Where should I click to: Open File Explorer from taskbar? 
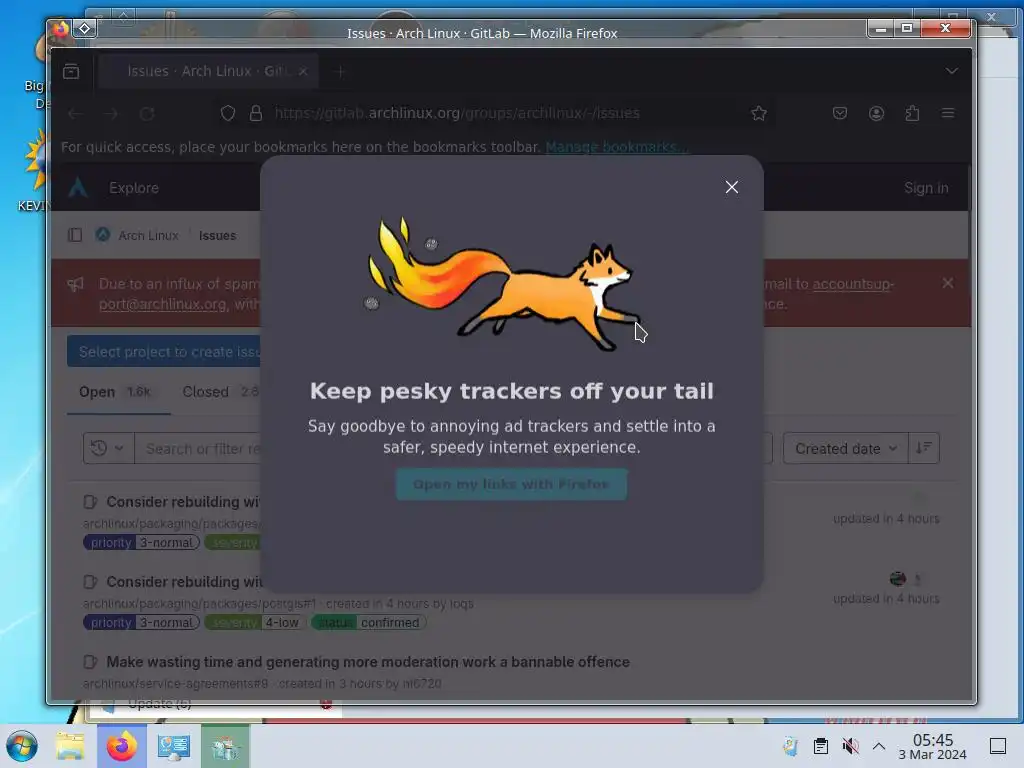click(x=70, y=746)
